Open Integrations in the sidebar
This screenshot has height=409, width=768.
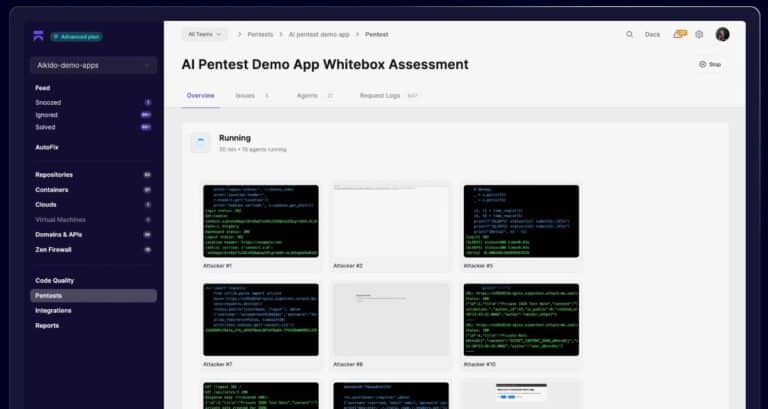click(x=53, y=310)
